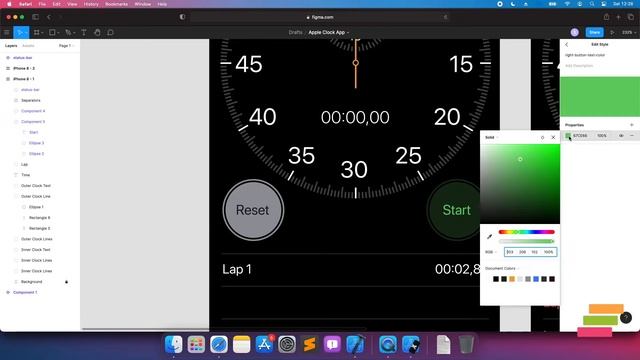Change RGB color mode dropdown

click(491, 252)
